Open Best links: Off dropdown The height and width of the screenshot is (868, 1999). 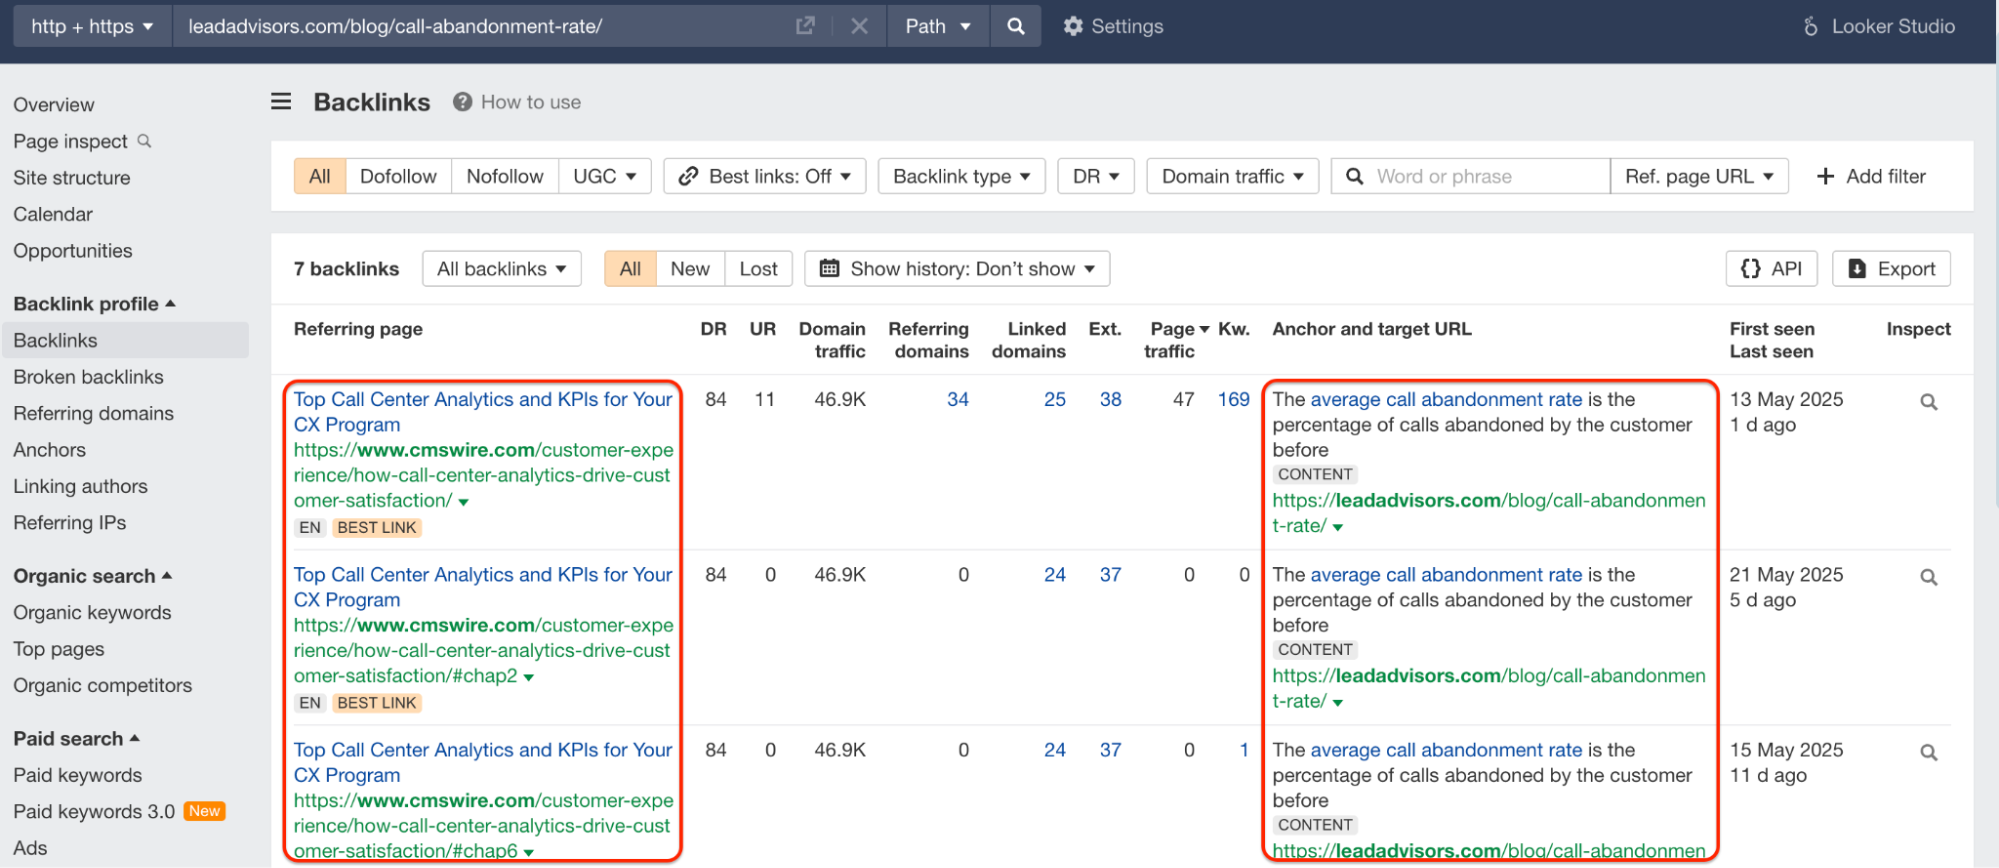pyautogui.click(x=765, y=176)
